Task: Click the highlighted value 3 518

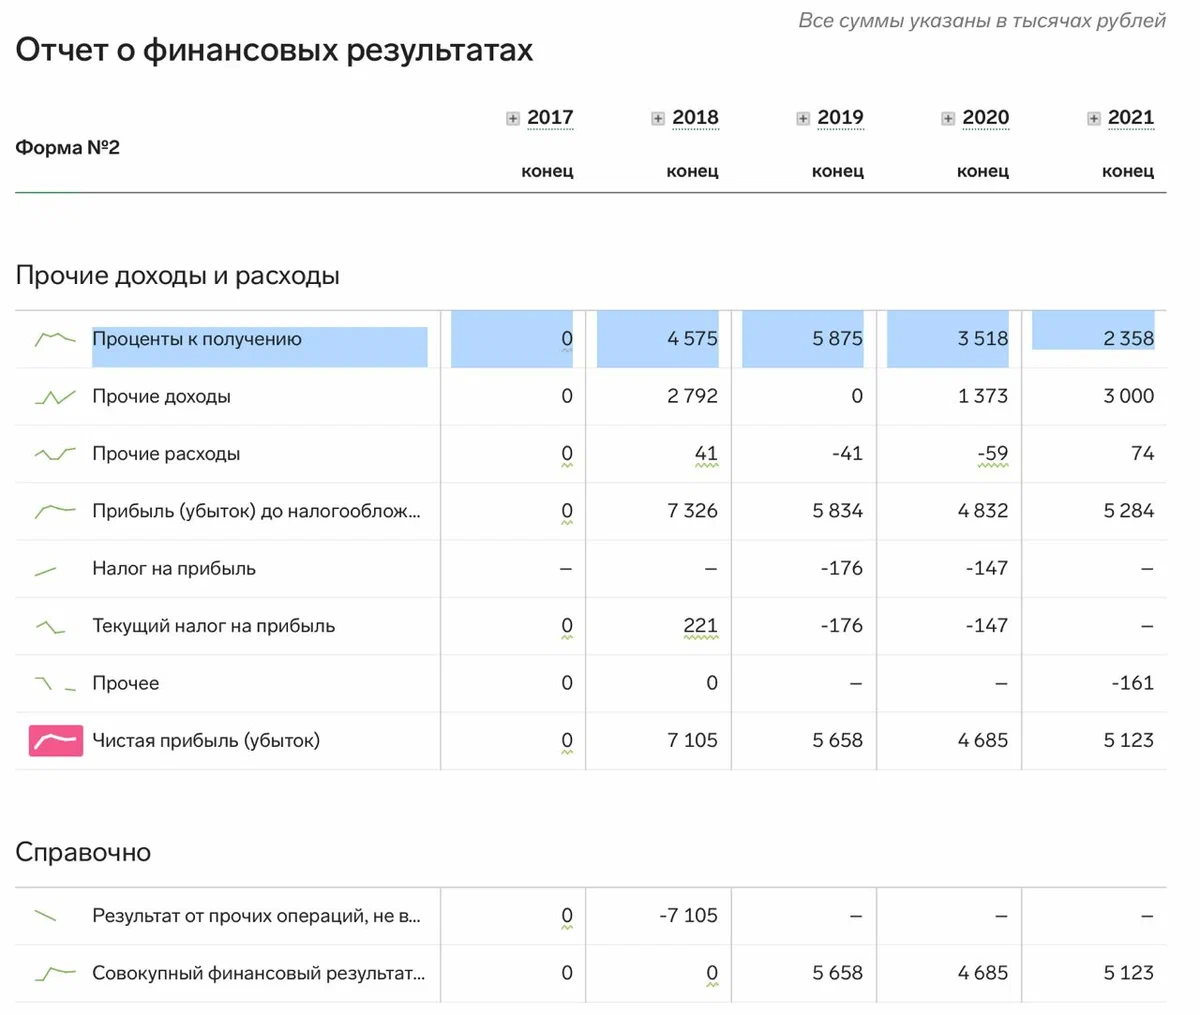Action: point(983,339)
